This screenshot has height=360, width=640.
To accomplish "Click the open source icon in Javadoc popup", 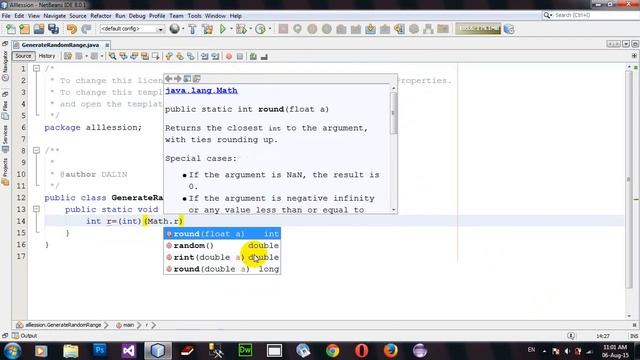I will pyautogui.click(x=197, y=78).
